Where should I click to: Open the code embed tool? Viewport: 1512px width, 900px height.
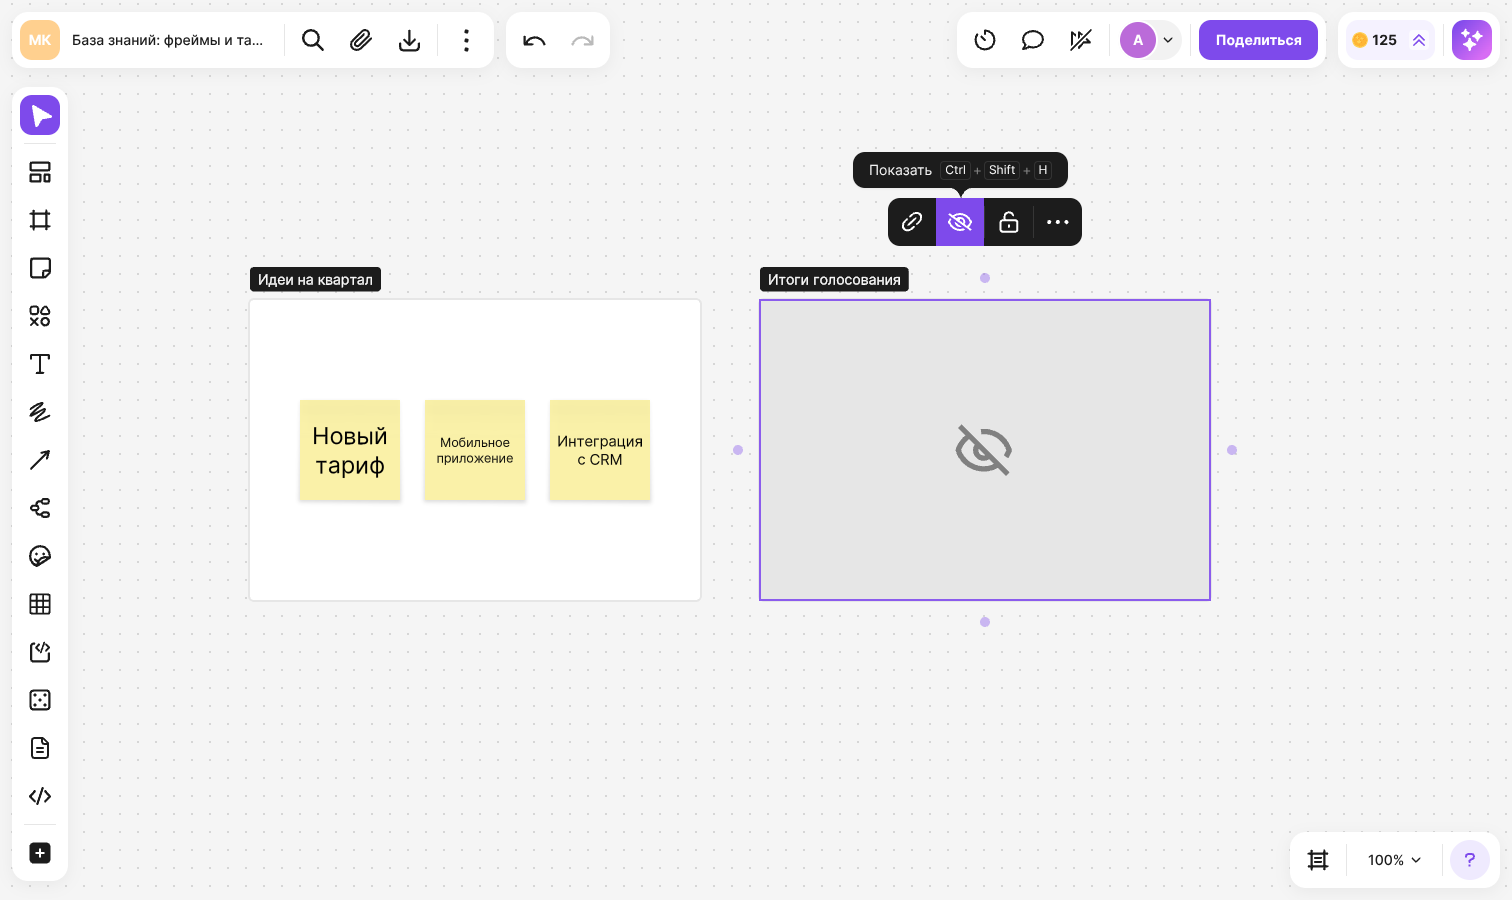40,796
